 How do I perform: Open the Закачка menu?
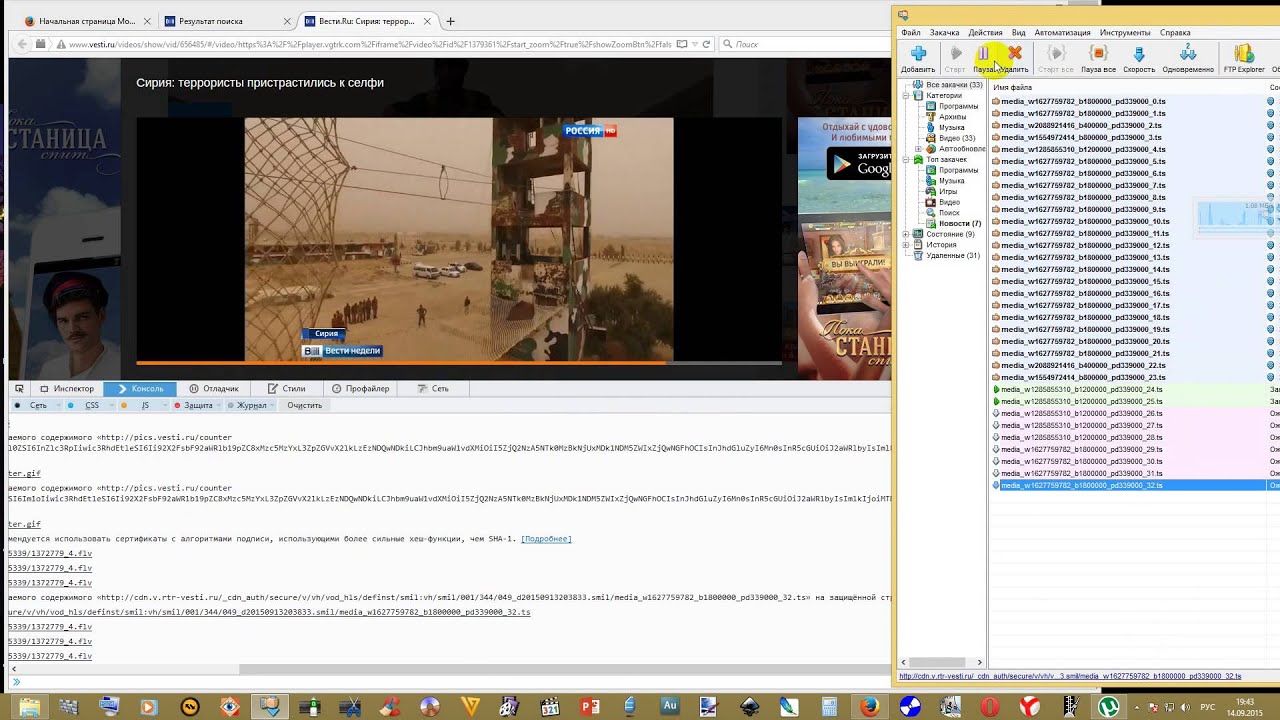click(x=944, y=32)
